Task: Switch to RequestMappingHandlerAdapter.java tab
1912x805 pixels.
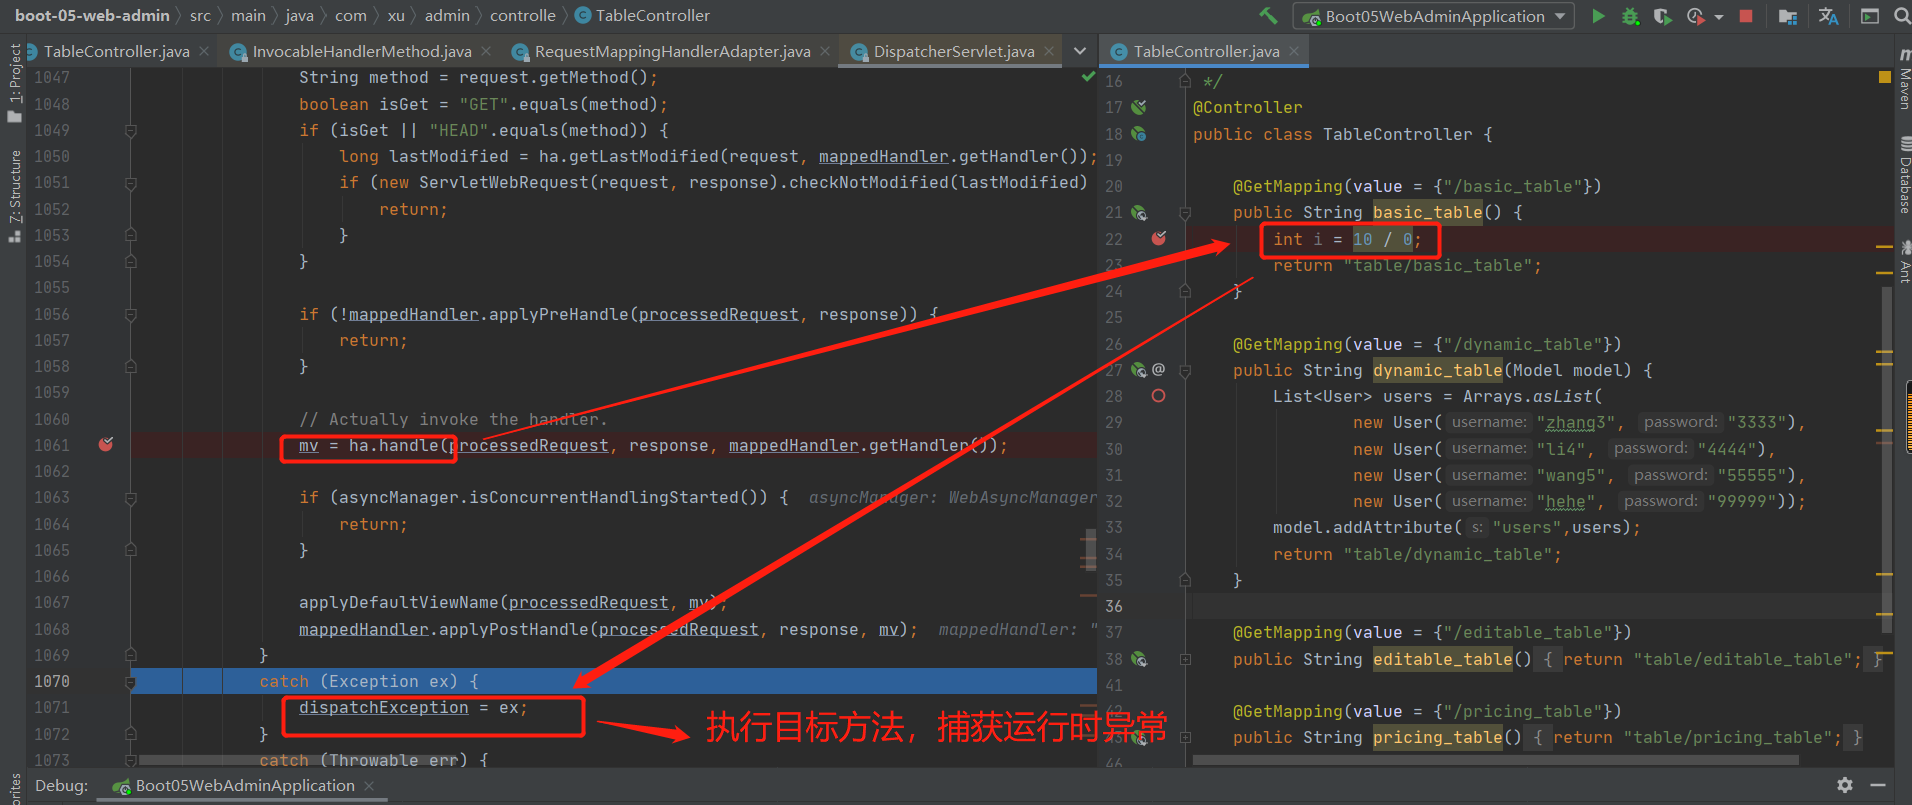Action: (672, 51)
